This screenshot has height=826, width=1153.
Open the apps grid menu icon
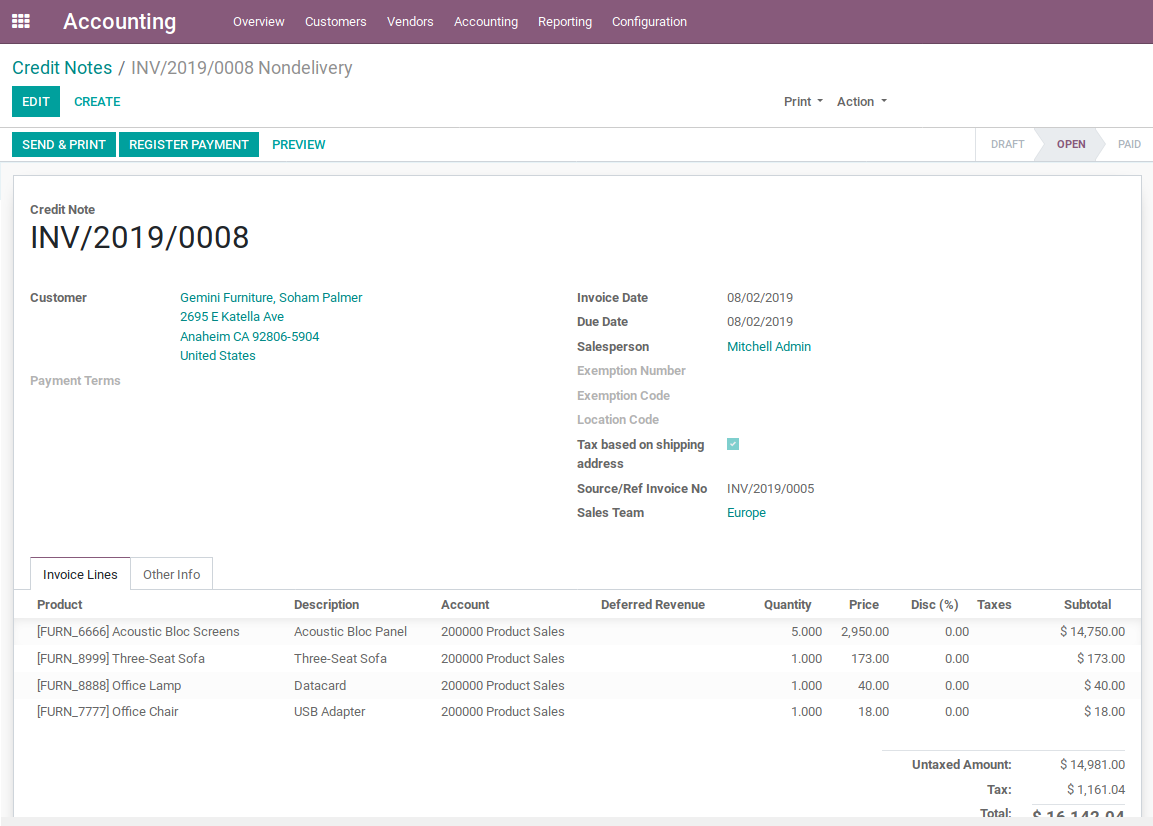tap(21, 21)
